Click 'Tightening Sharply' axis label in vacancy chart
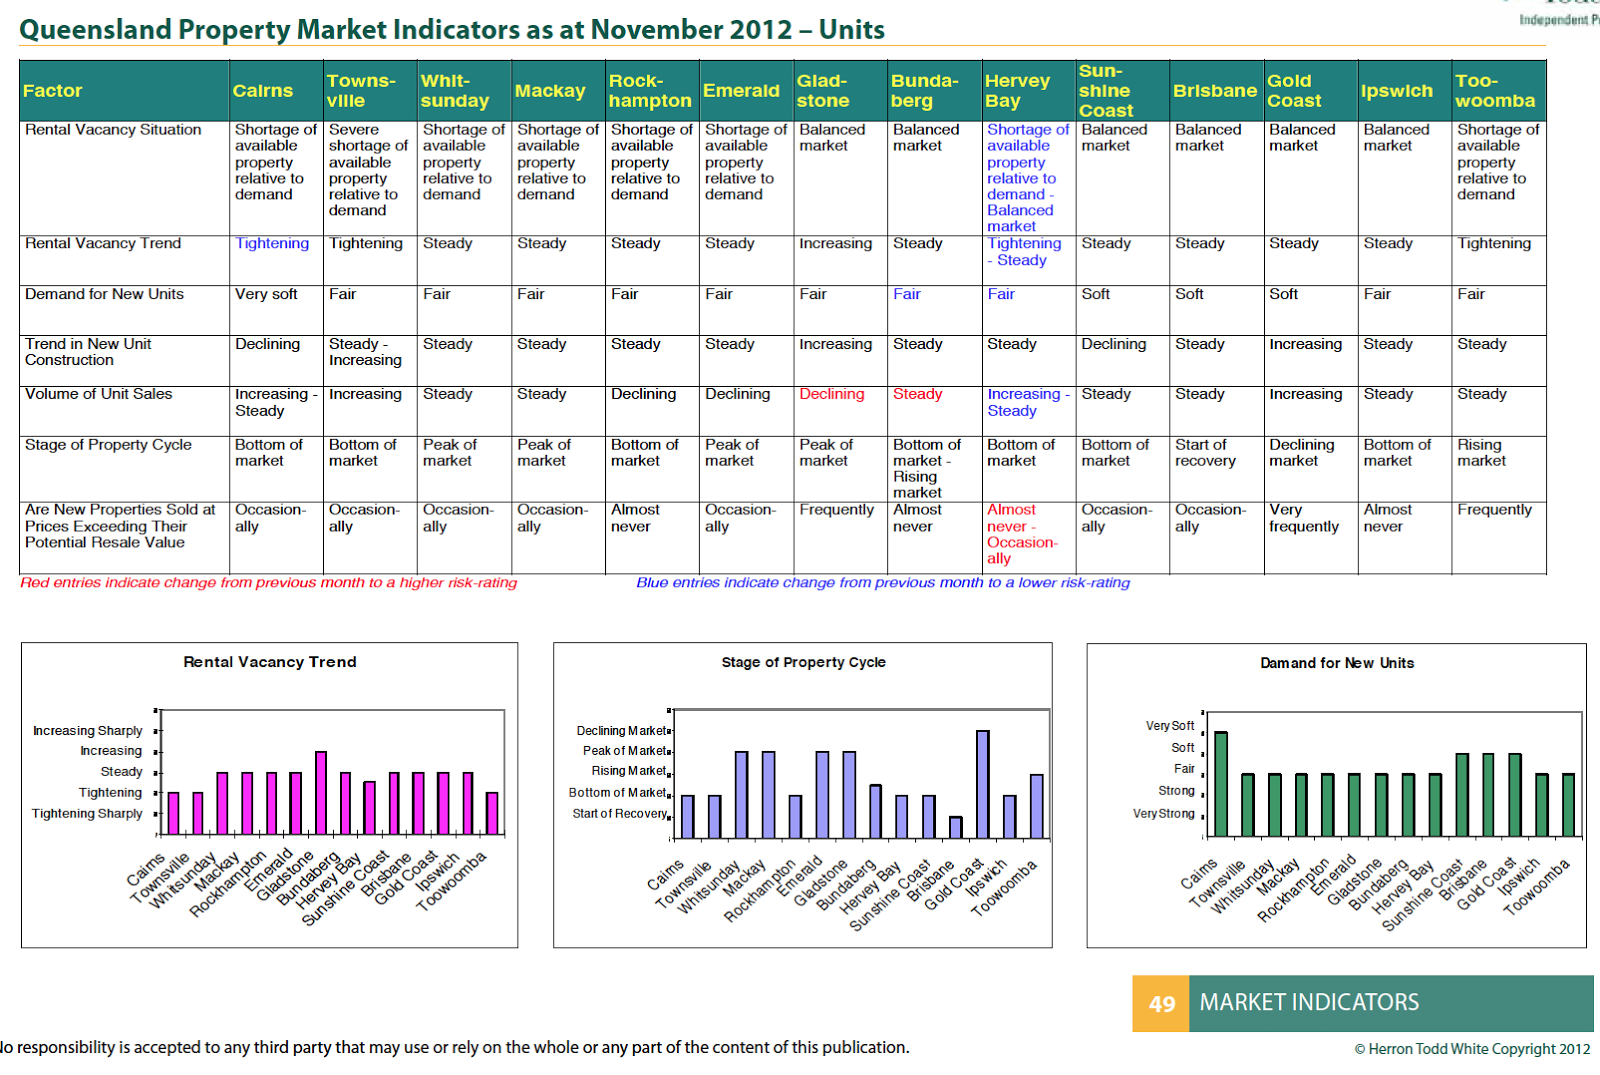The width and height of the screenshot is (1600, 1075). pyautogui.click(x=87, y=814)
